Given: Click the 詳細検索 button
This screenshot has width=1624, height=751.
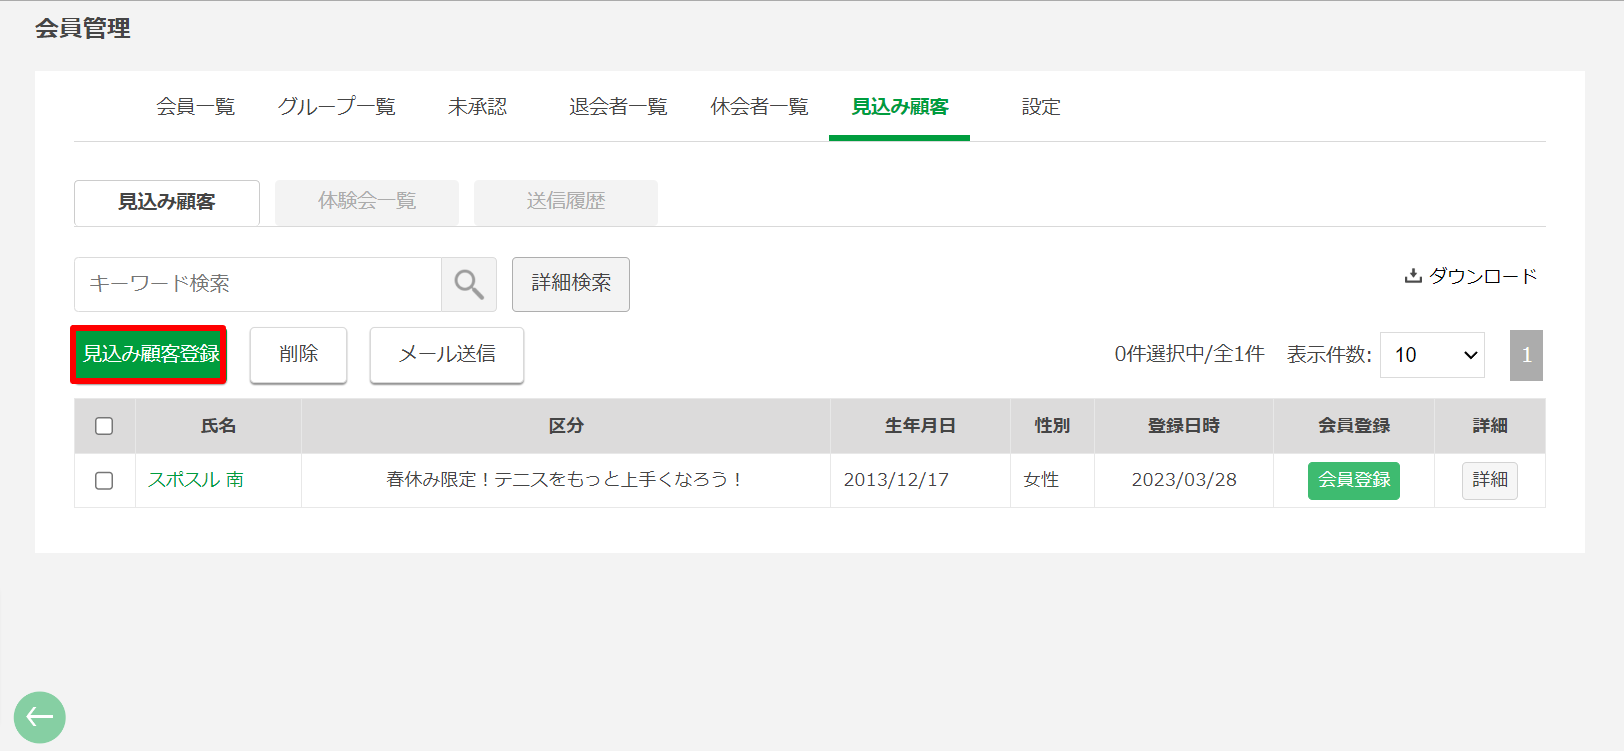Looking at the screenshot, I should [x=571, y=284].
